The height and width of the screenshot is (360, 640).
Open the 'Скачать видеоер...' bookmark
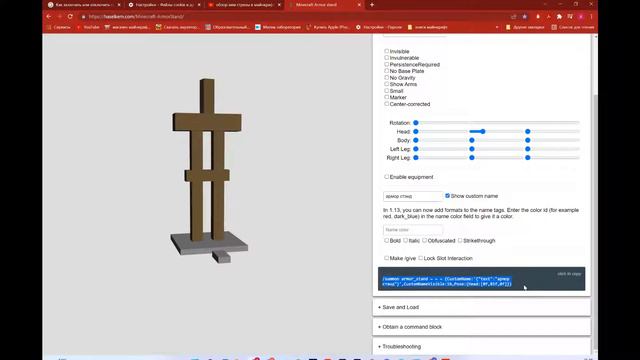click(178, 27)
